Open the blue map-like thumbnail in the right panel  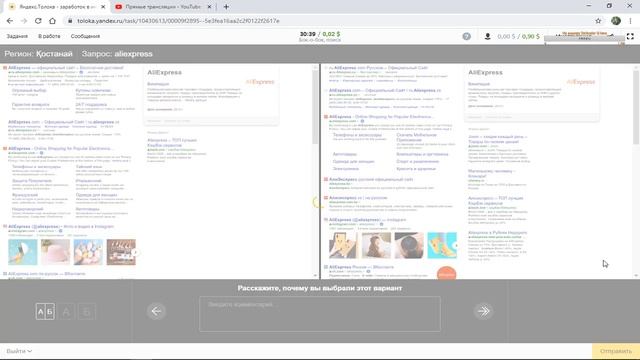442,245
